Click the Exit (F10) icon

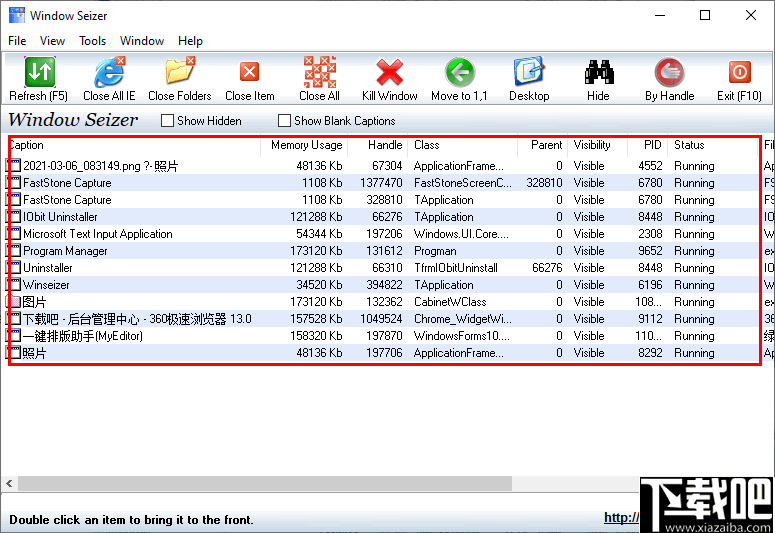pos(739,72)
